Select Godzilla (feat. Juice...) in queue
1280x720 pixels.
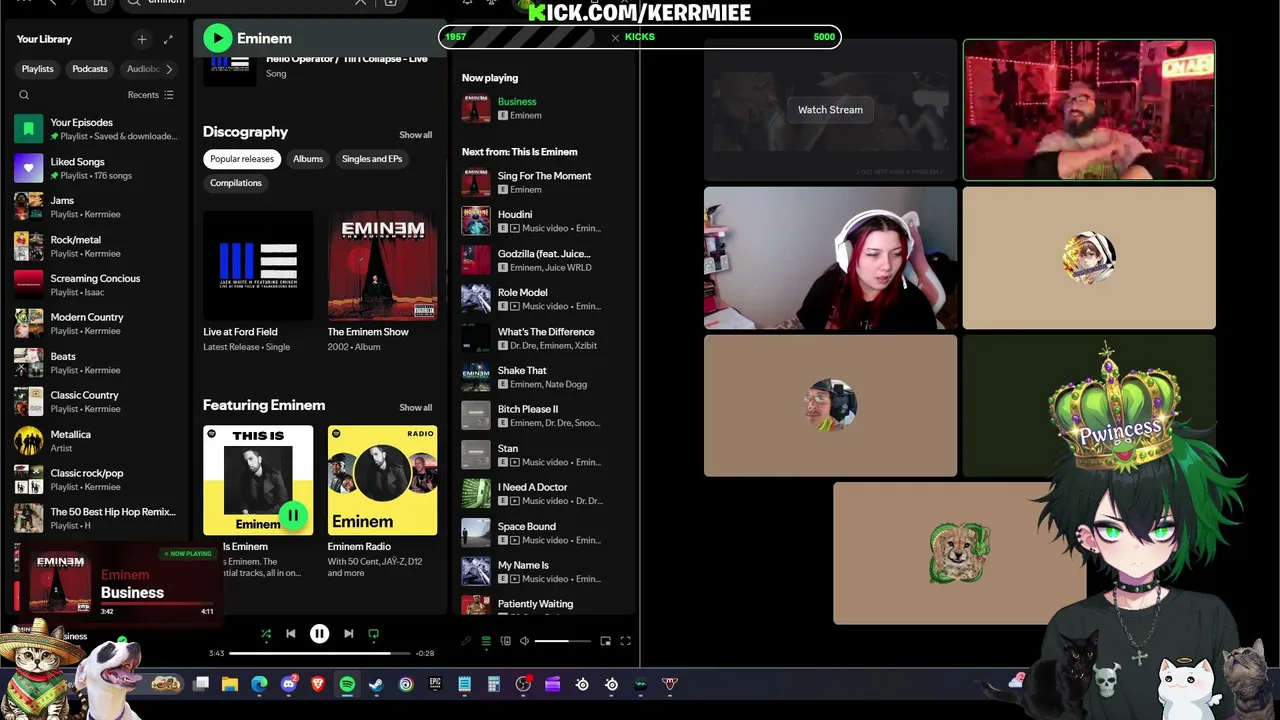point(545,260)
